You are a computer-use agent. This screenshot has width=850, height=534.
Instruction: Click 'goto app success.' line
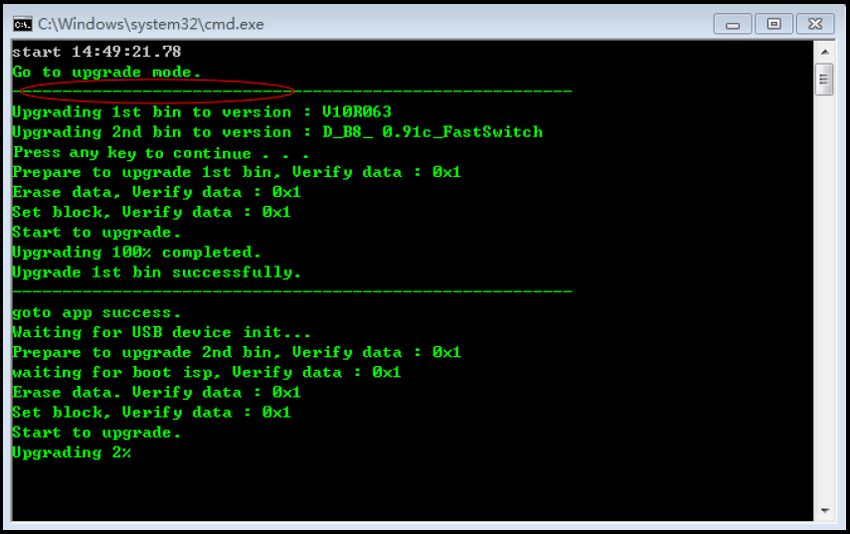(x=96, y=313)
